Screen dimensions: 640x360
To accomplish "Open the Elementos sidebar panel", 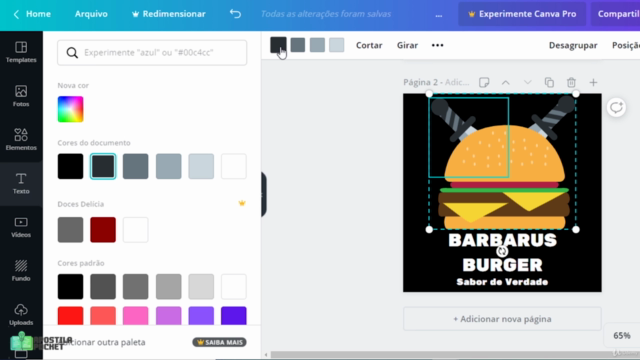I will (21, 140).
